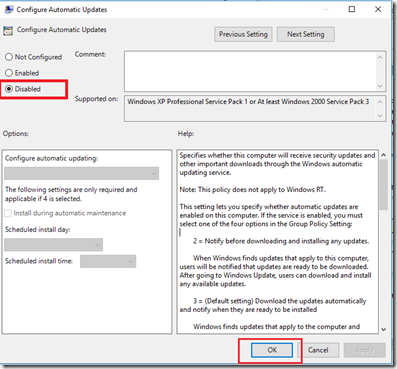Screen dimensions: 397x369
Task: Click the 'Help:' label
Action: point(186,134)
